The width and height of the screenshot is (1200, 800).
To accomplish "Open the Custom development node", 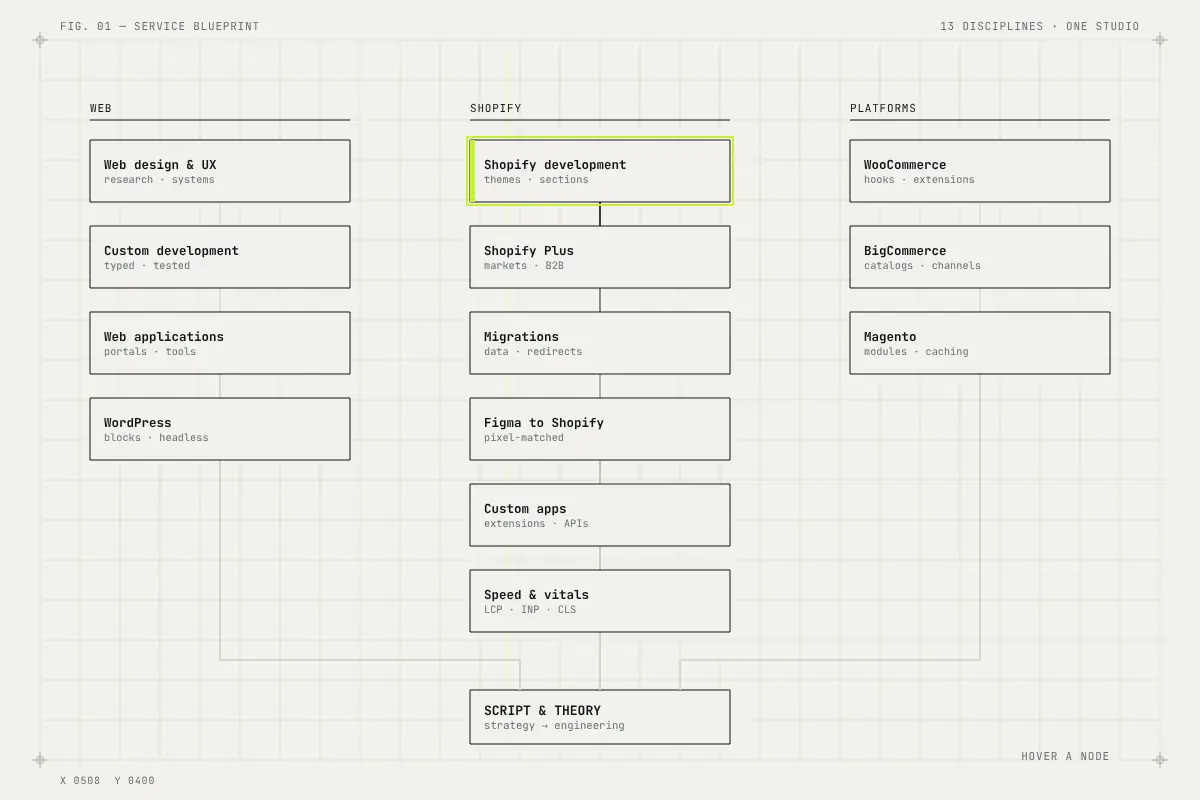I will coord(220,257).
